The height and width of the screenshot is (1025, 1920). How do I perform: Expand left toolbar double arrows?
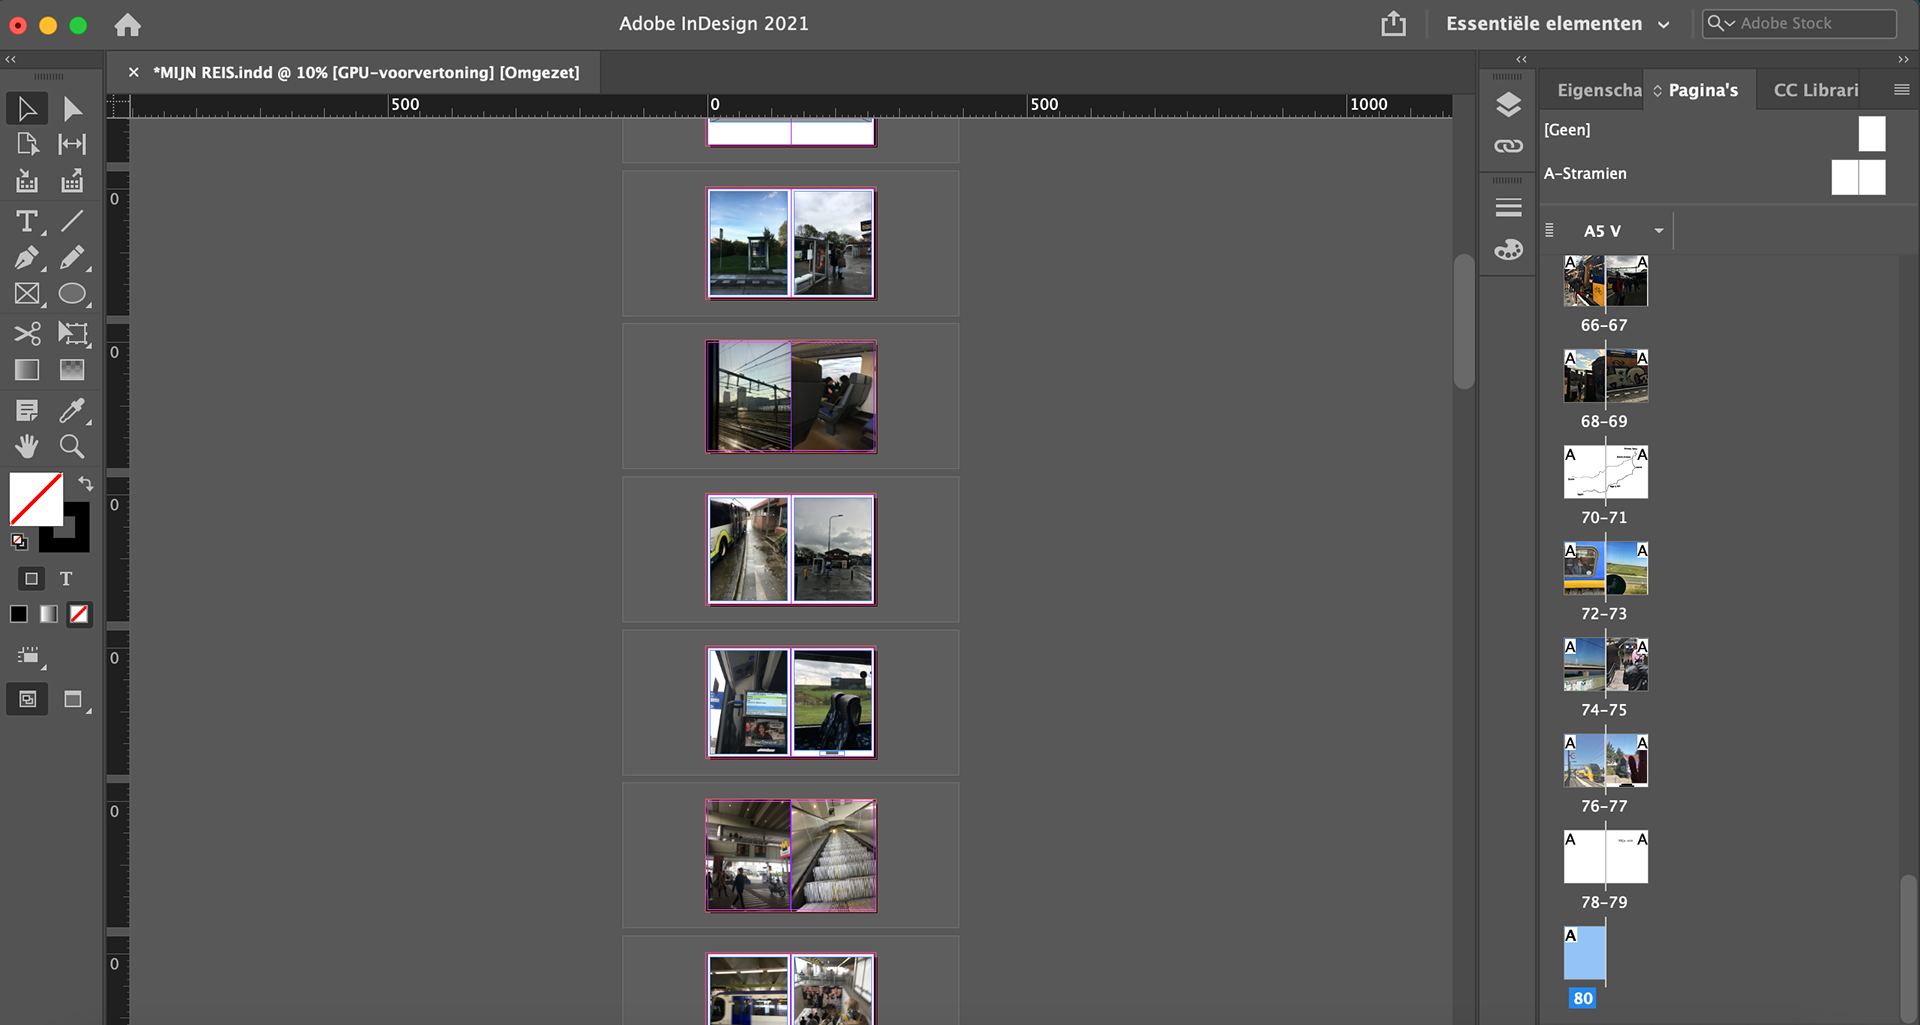11,60
